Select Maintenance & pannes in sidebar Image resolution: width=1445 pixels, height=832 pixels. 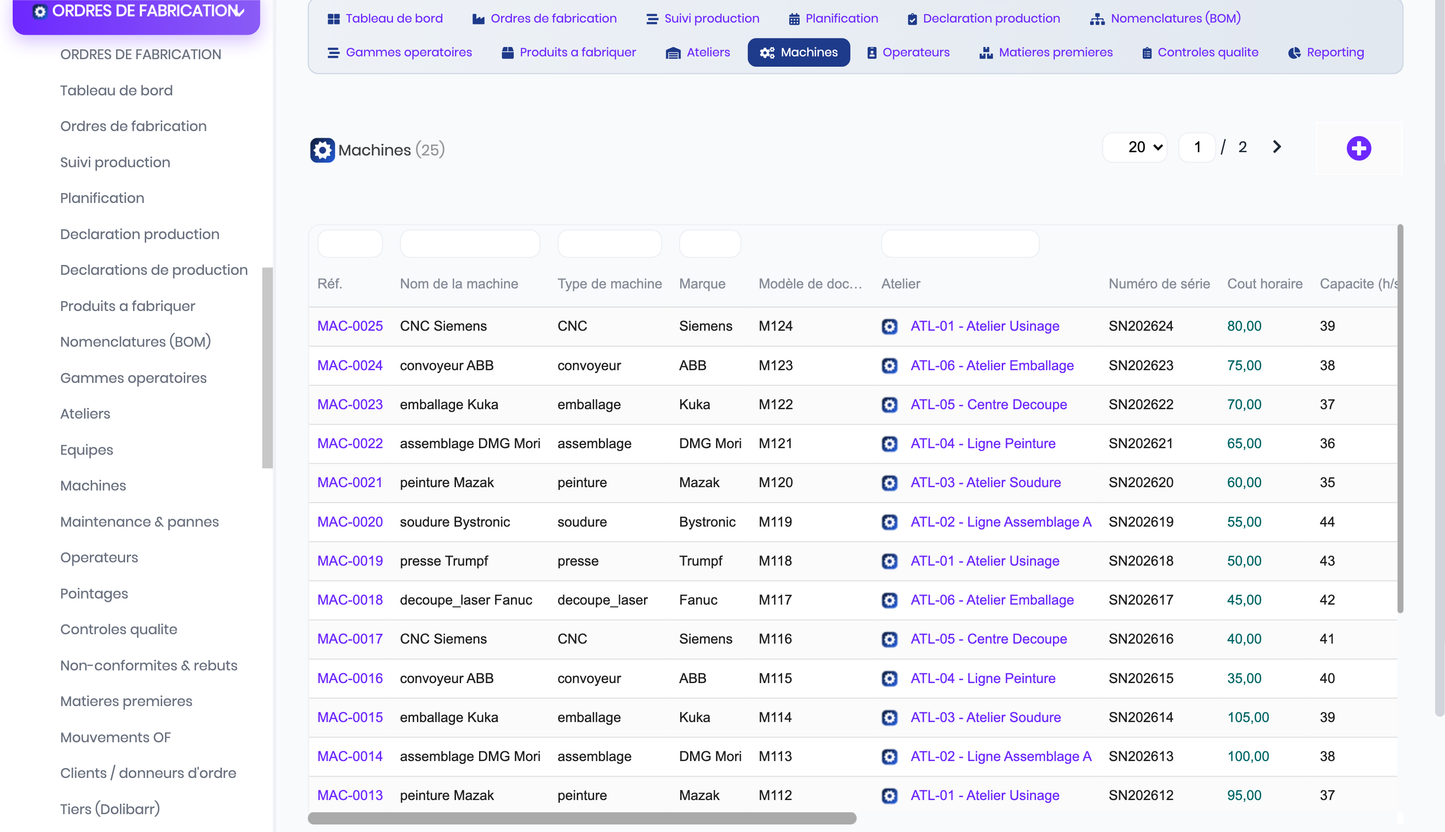139,522
